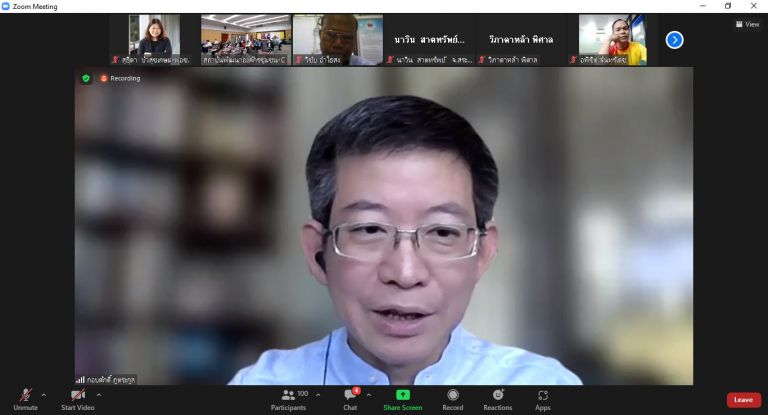Open the Apps panel
This screenshot has width=768, height=415.
(543, 396)
